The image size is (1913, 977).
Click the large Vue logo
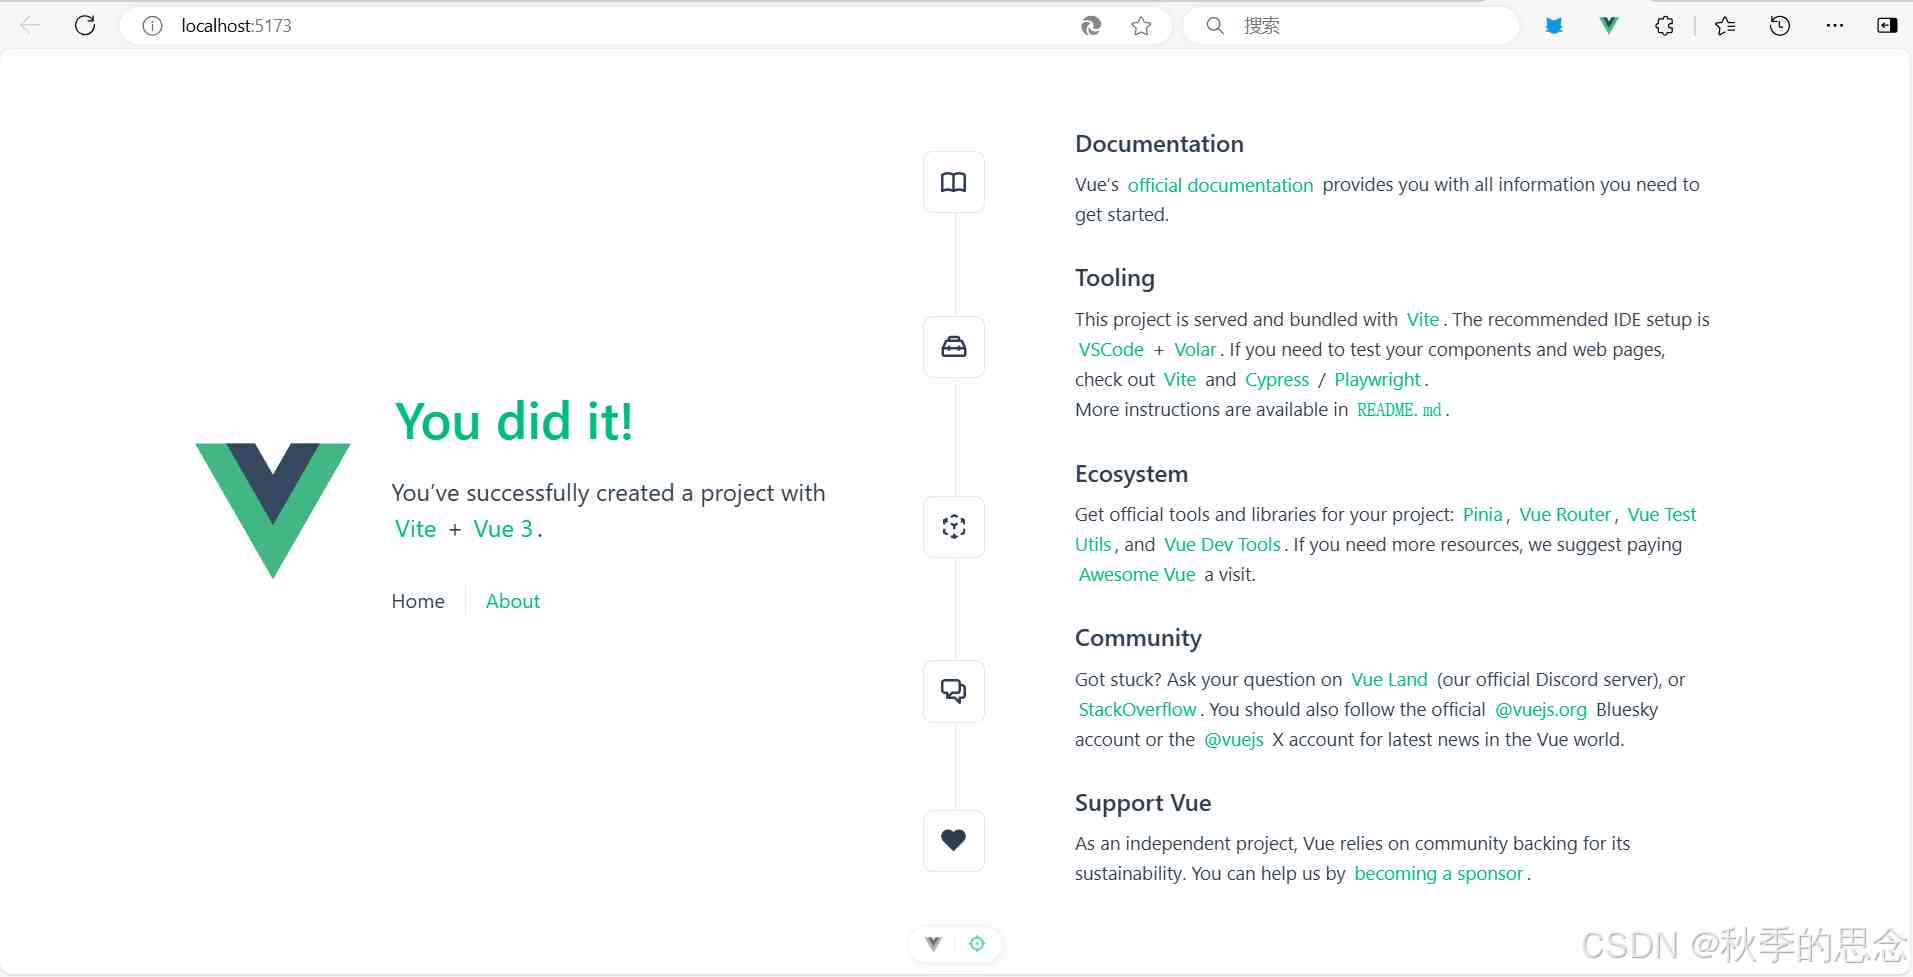click(x=273, y=510)
